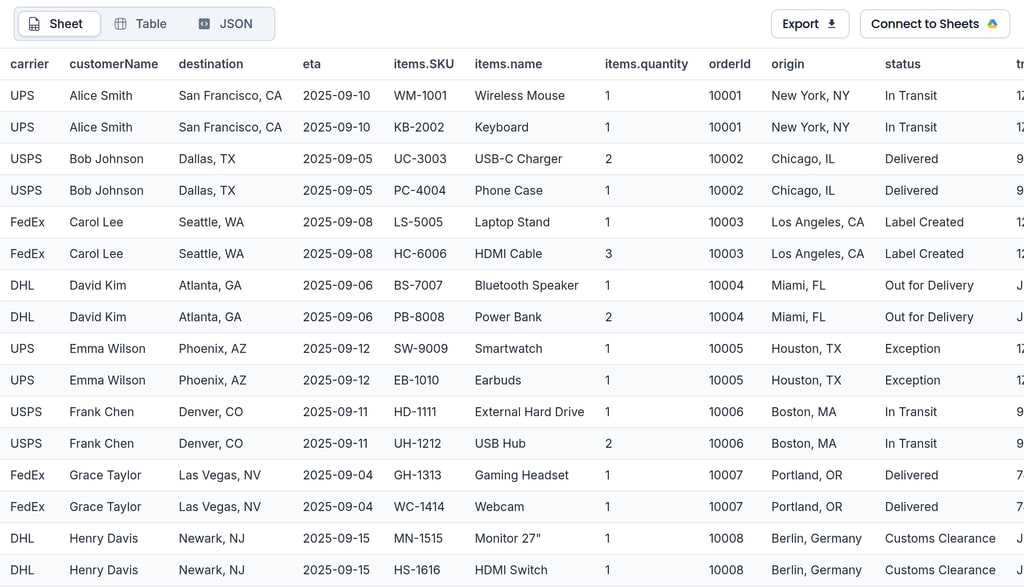The image size is (1024, 587).
Task: Click SKU cell HS-1616
Action: click(x=417, y=571)
